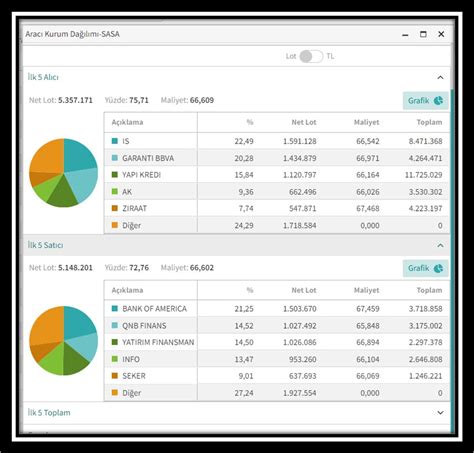The image size is (474, 453).
Task: Click SEKER brown-orange swatch
Action: 115,376
